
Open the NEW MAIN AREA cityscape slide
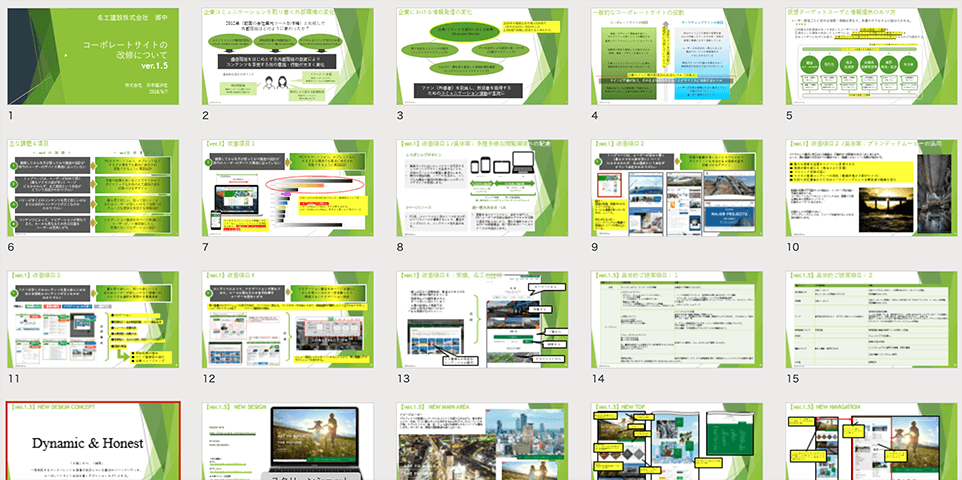[x=481, y=441]
